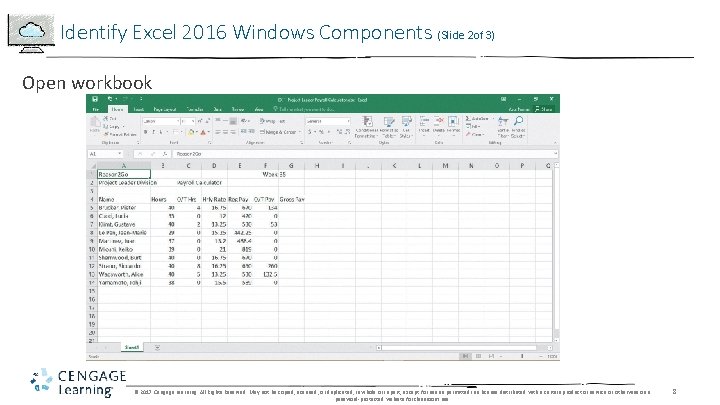This screenshot has width=720, height=405.
Task: Toggle Underline formatting
Action: tap(162, 132)
